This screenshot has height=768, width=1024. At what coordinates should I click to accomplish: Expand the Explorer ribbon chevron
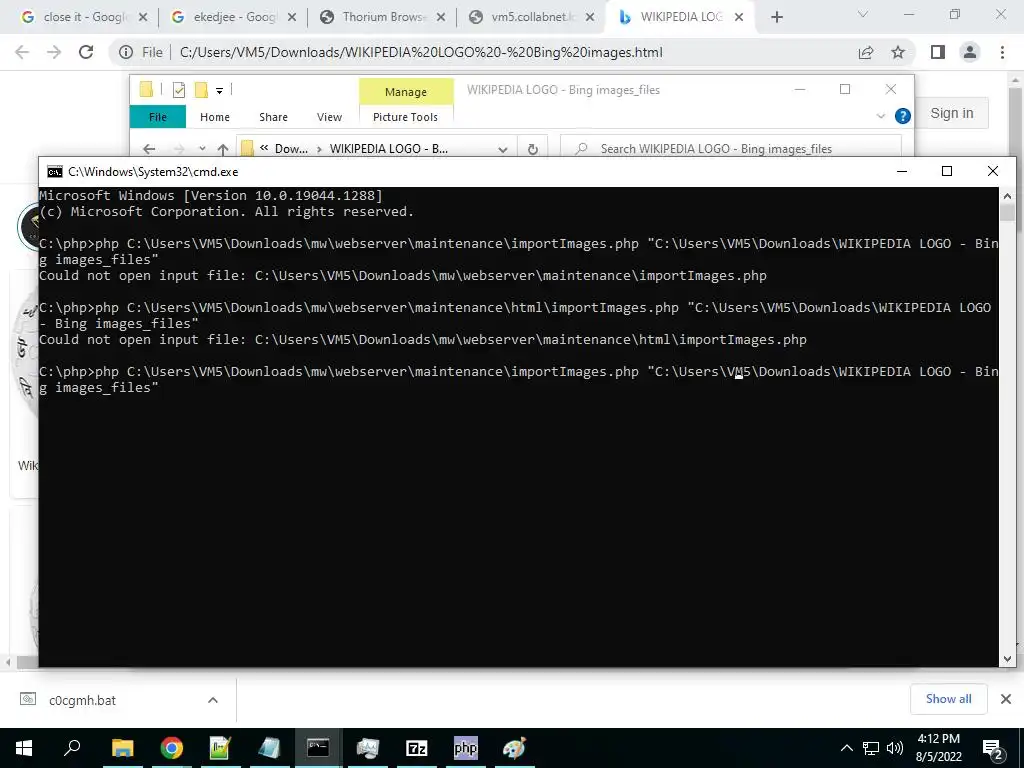pos(880,116)
